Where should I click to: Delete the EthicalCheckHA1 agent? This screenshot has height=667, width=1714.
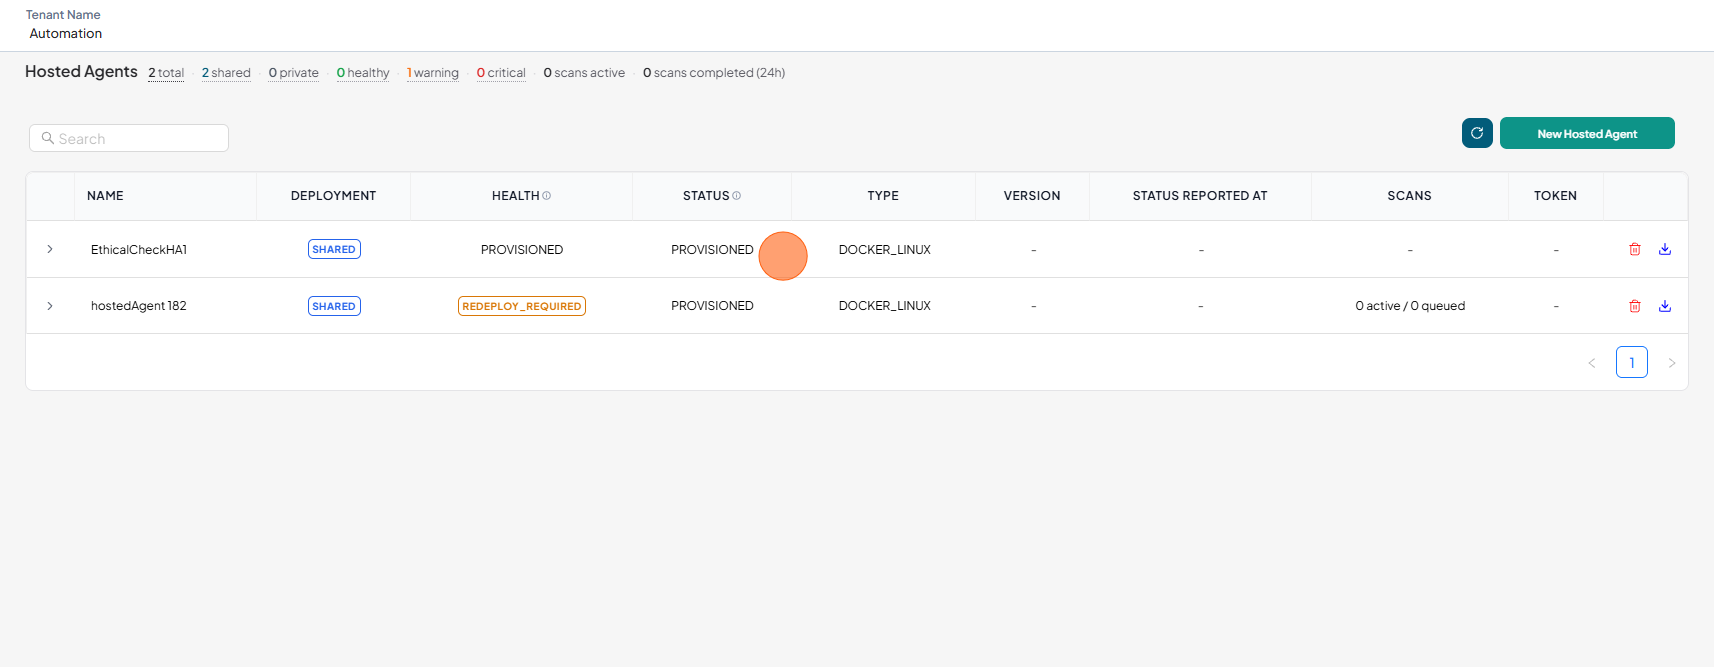1635,249
